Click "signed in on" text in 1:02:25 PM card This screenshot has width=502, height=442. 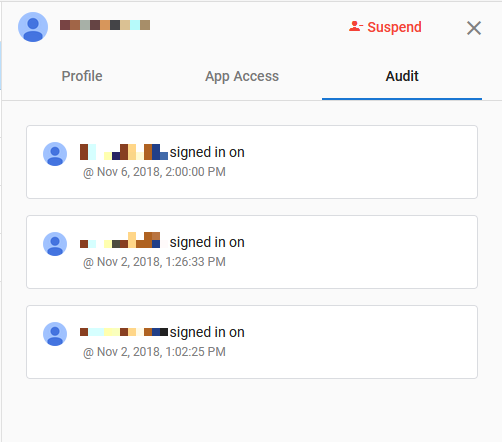pos(207,333)
